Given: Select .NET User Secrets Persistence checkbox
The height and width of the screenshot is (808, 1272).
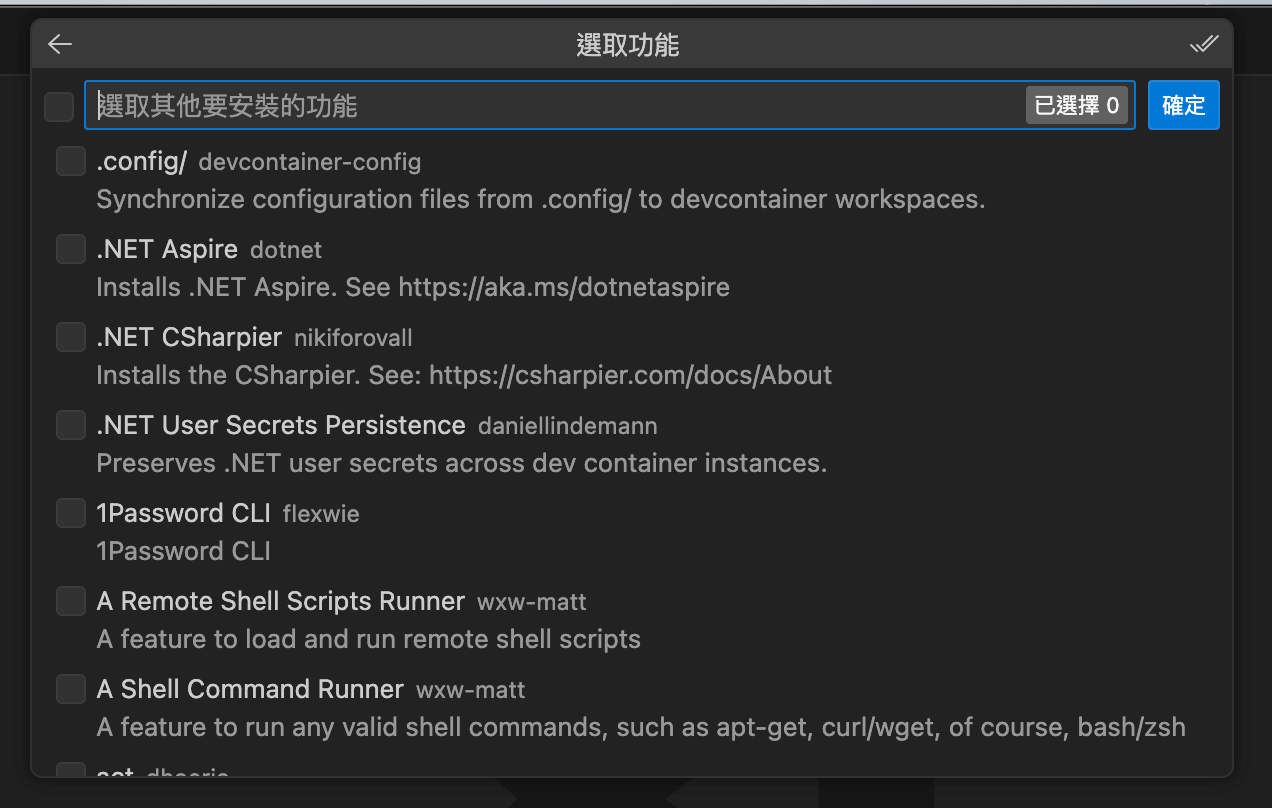Looking at the screenshot, I should click(70, 425).
